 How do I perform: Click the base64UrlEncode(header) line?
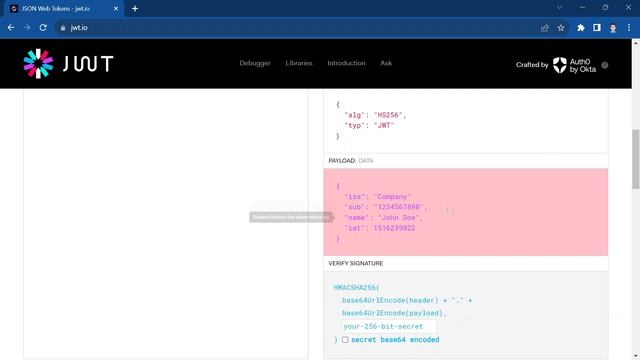pos(407,300)
